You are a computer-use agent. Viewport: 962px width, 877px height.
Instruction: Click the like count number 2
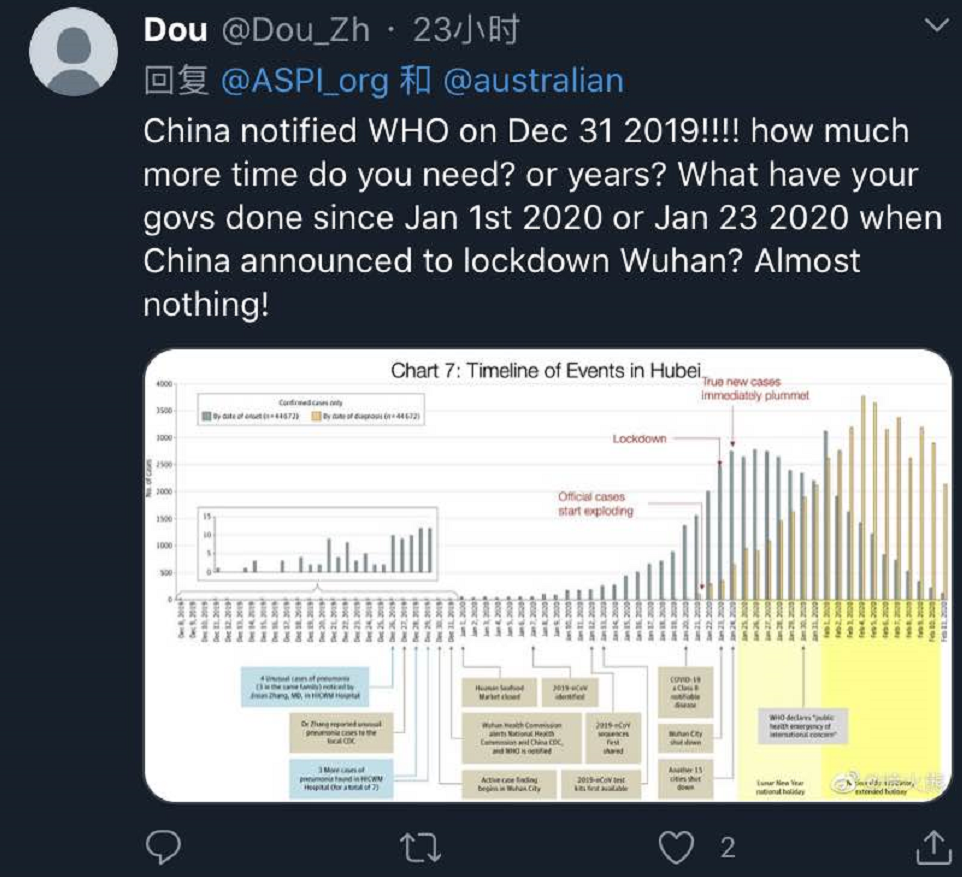pos(727,848)
